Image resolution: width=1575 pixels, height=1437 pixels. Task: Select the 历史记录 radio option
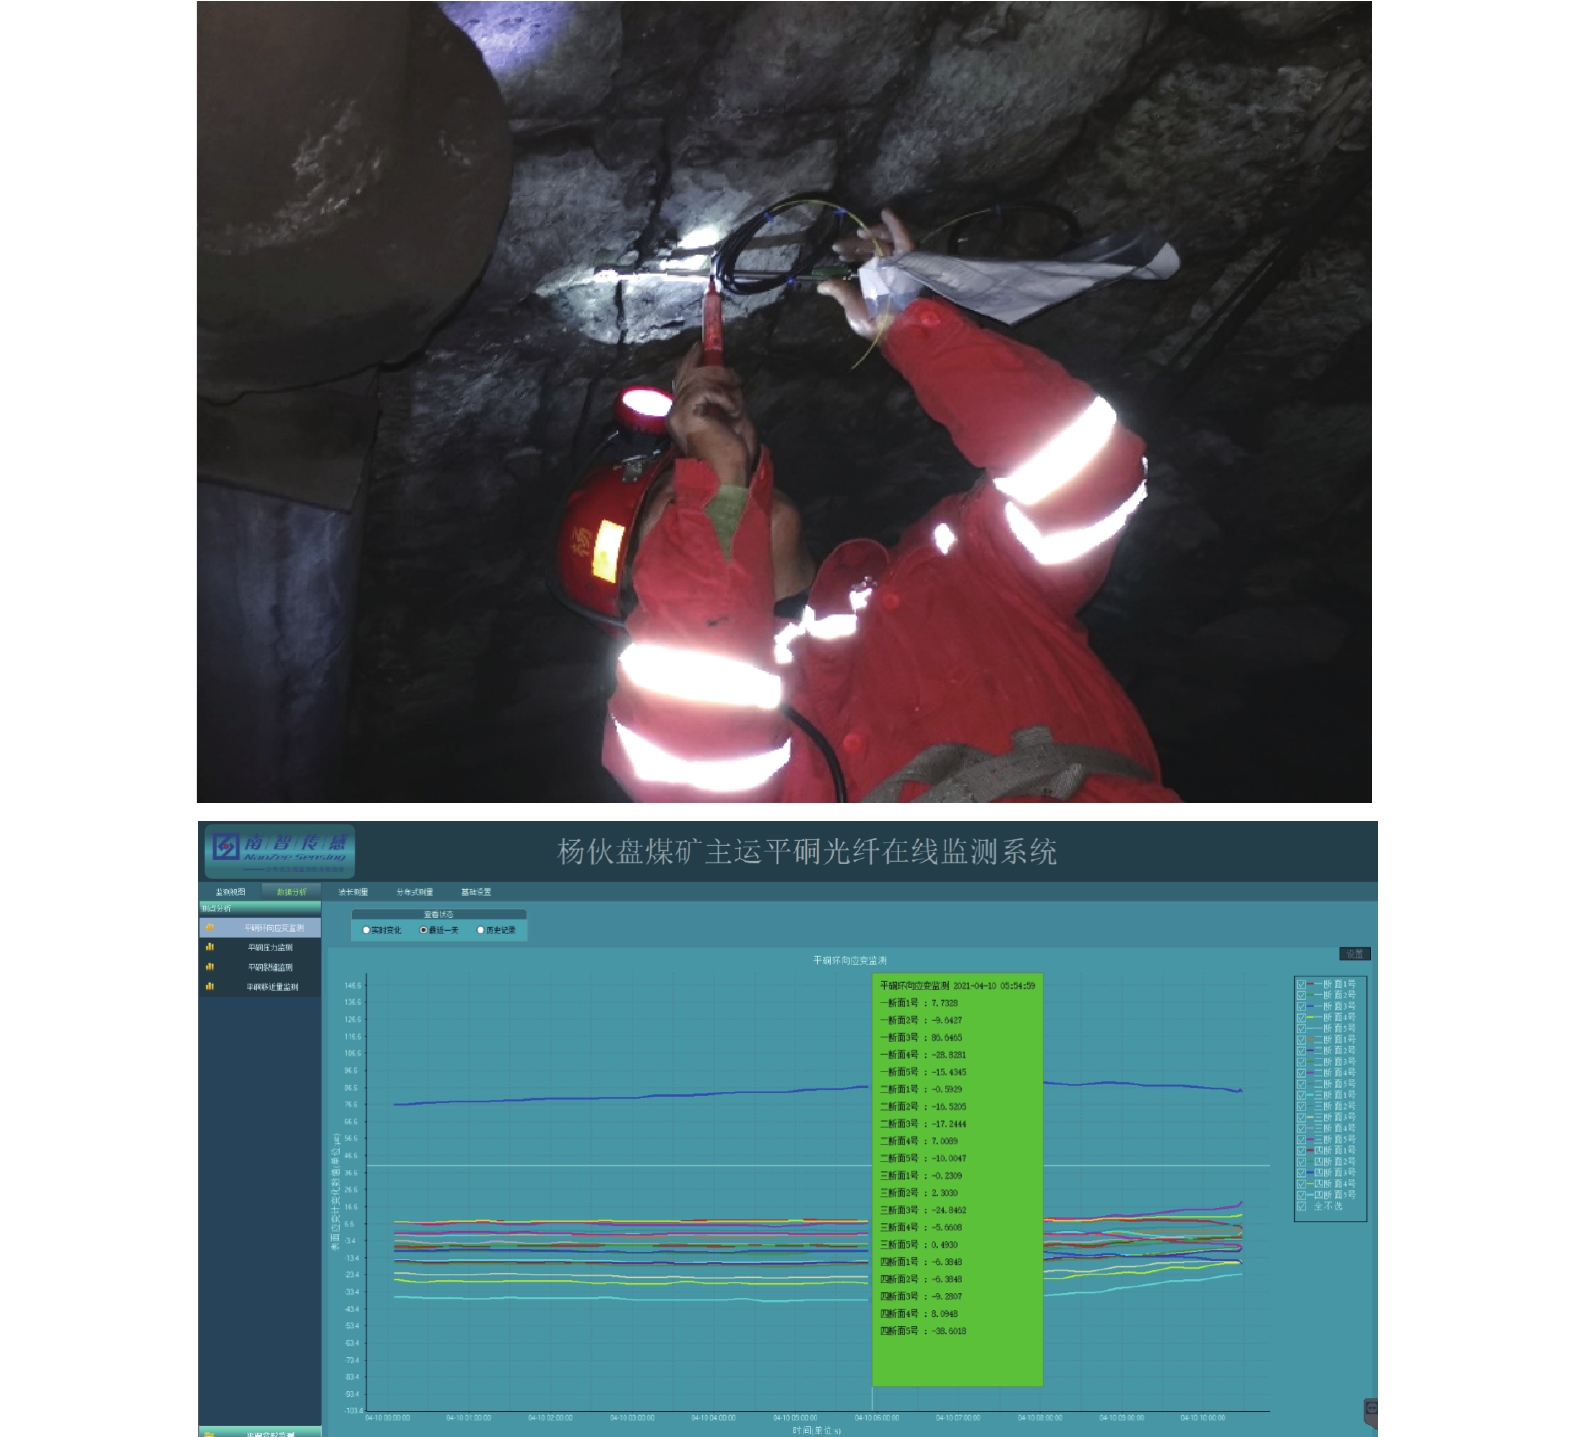point(480,930)
